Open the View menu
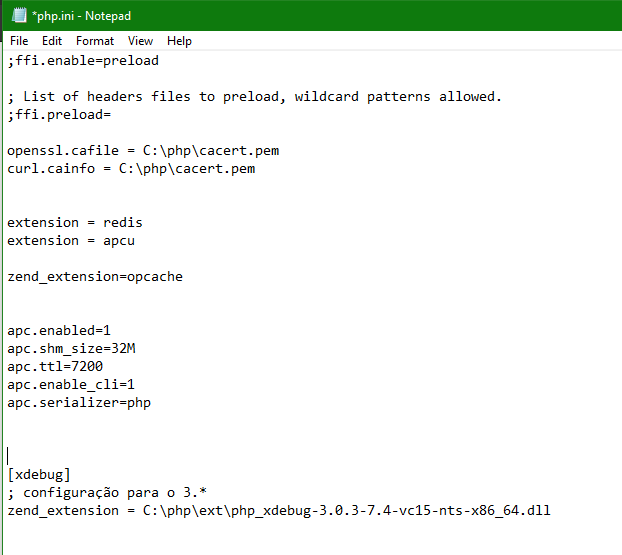 click(140, 41)
